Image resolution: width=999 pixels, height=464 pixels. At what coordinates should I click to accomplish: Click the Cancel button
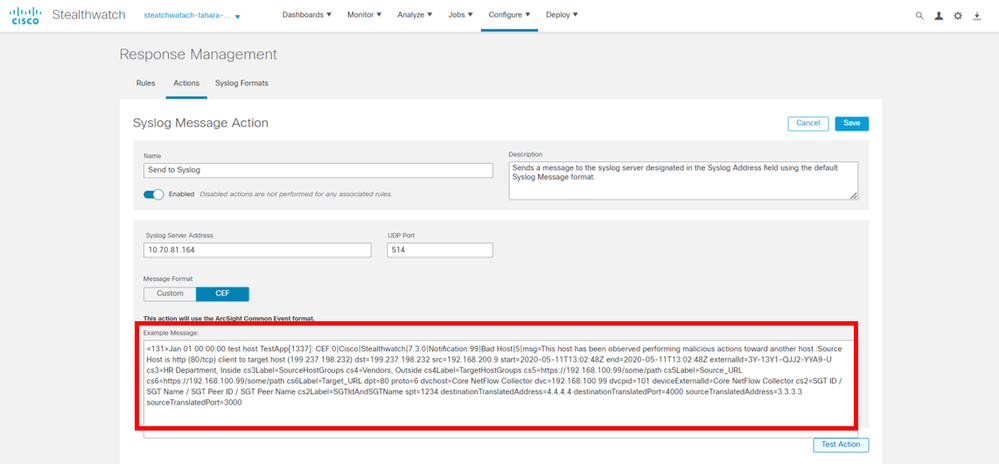(808, 123)
